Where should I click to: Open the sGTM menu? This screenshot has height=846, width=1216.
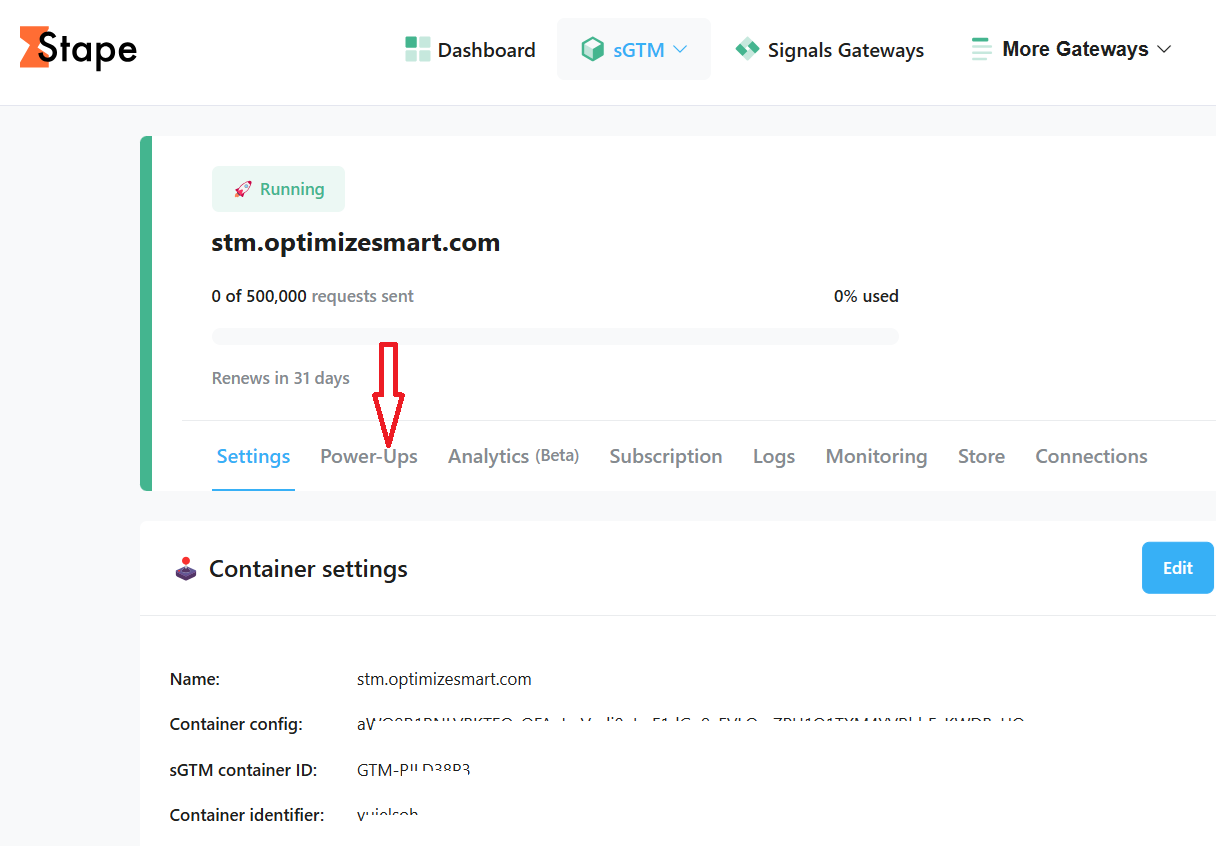point(634,49)
